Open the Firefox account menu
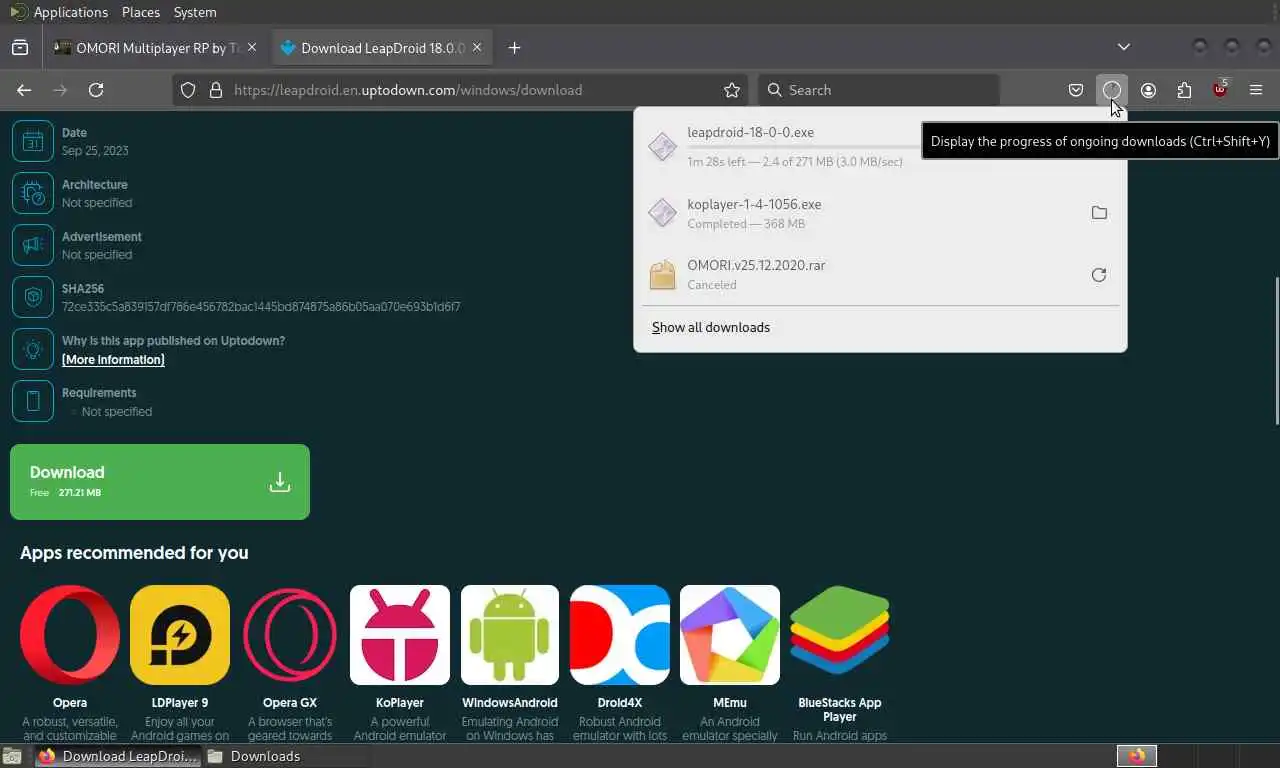 (x=1148, y=90)
